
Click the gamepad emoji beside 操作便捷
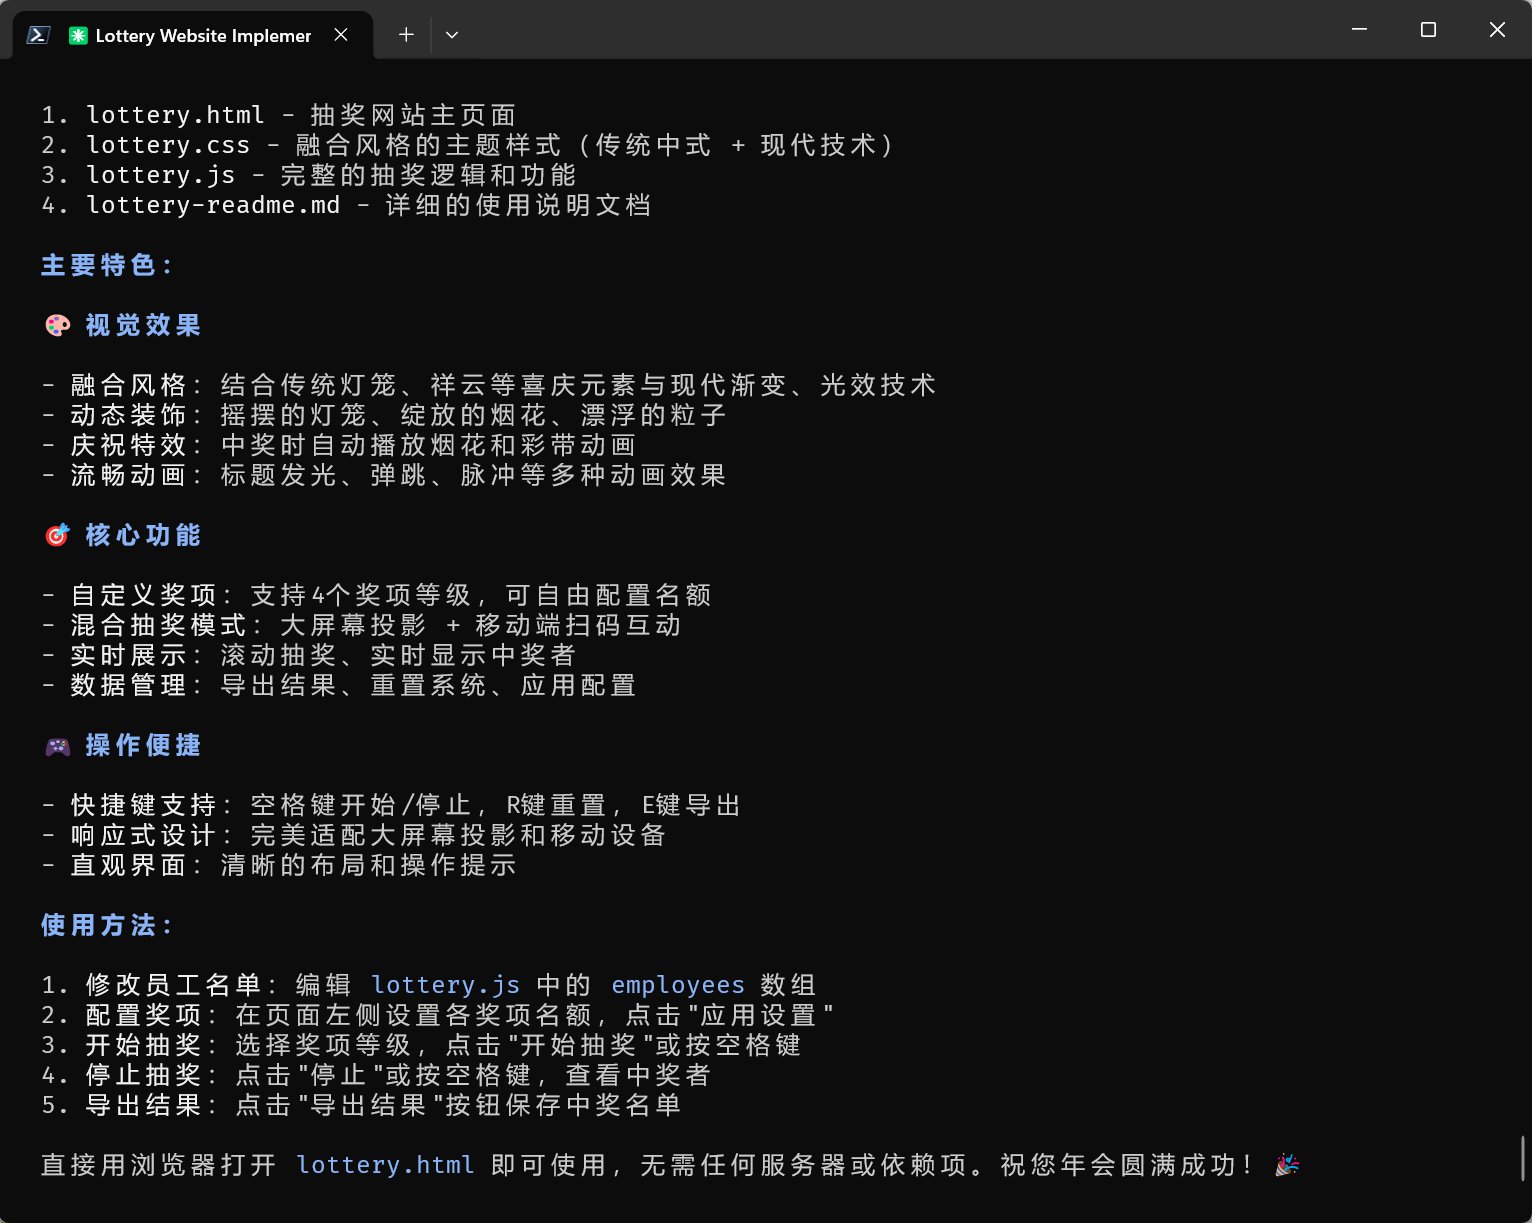(58, 746)
